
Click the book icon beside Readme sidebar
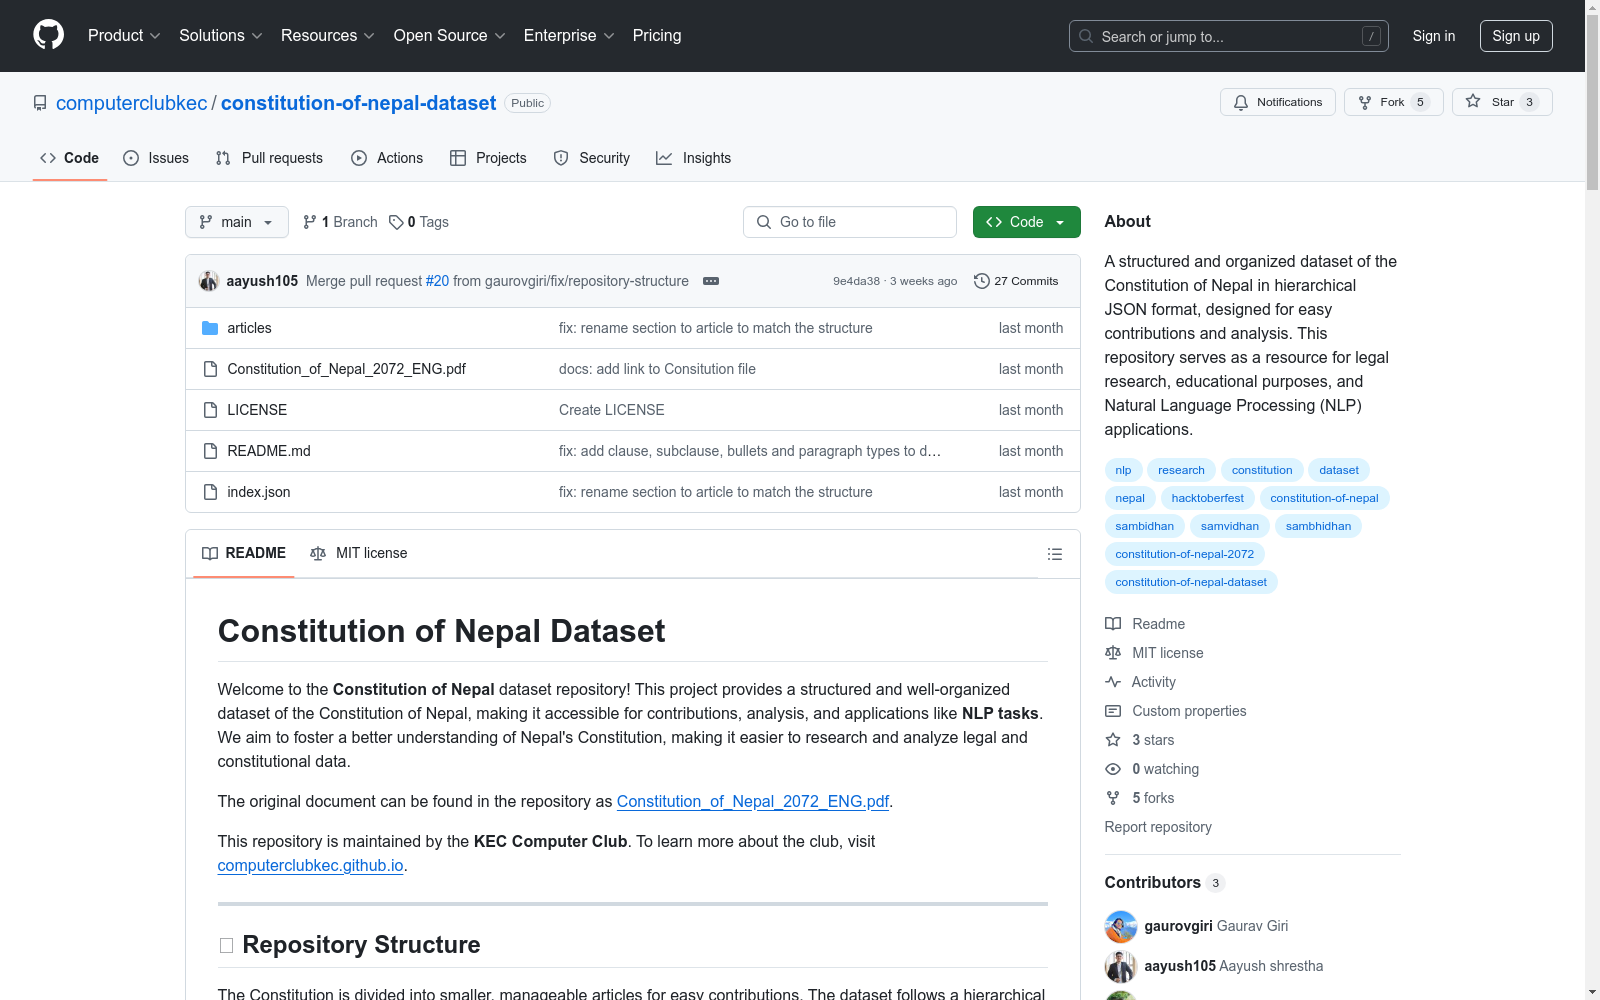[1113, 624]
